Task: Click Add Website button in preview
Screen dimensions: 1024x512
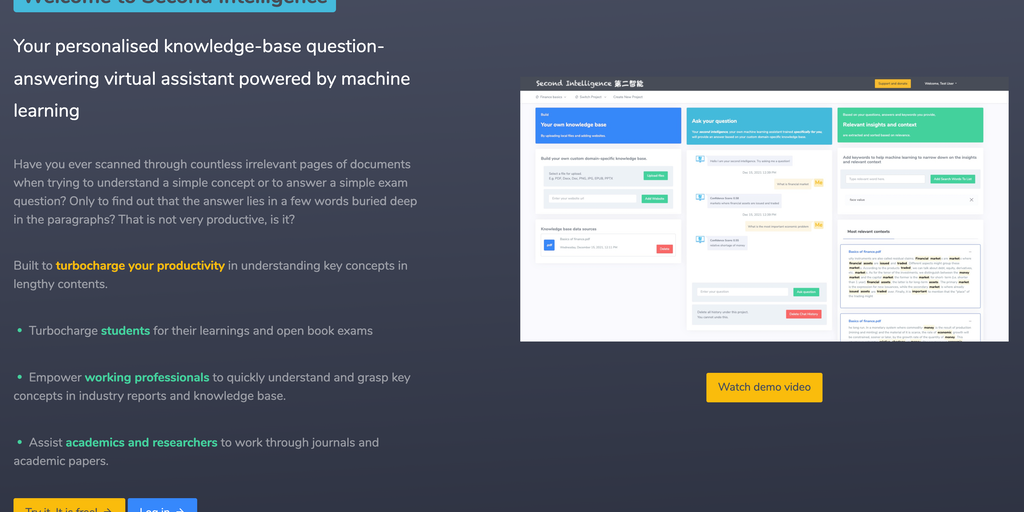Action: pyautogui.click(x=654, y=199)
